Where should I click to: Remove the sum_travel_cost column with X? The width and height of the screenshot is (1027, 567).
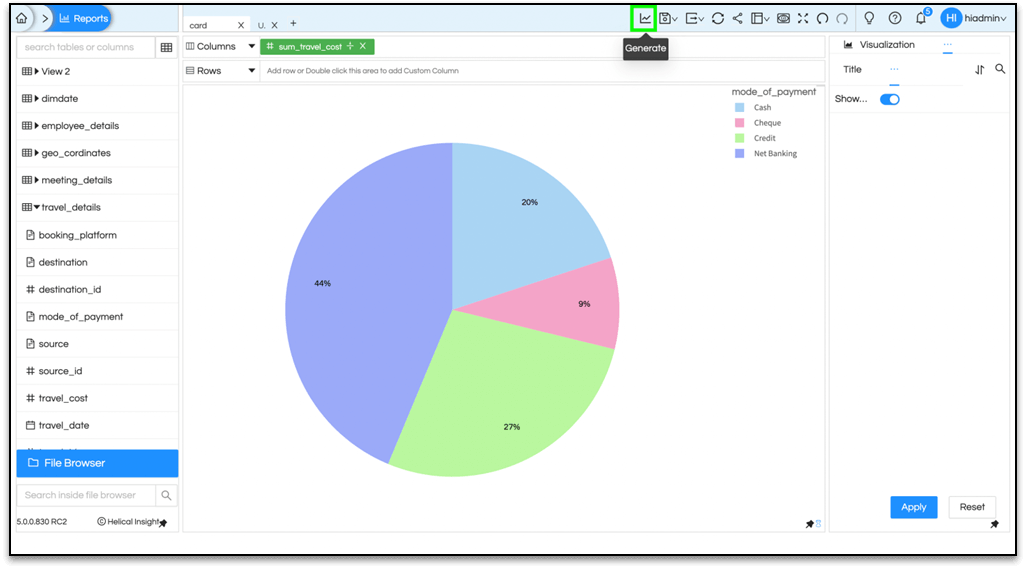363,46
